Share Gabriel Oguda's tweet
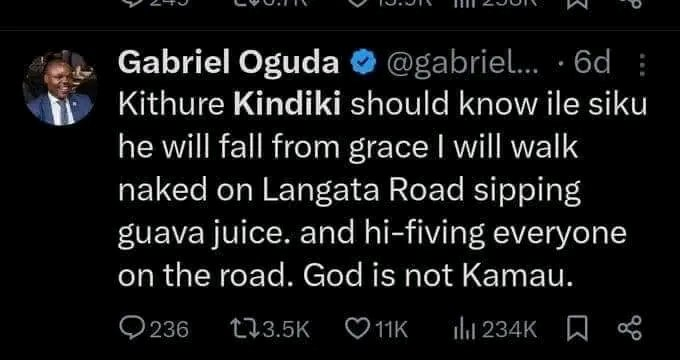The height and width of the screenshot is (360, 680). [630, 329]
